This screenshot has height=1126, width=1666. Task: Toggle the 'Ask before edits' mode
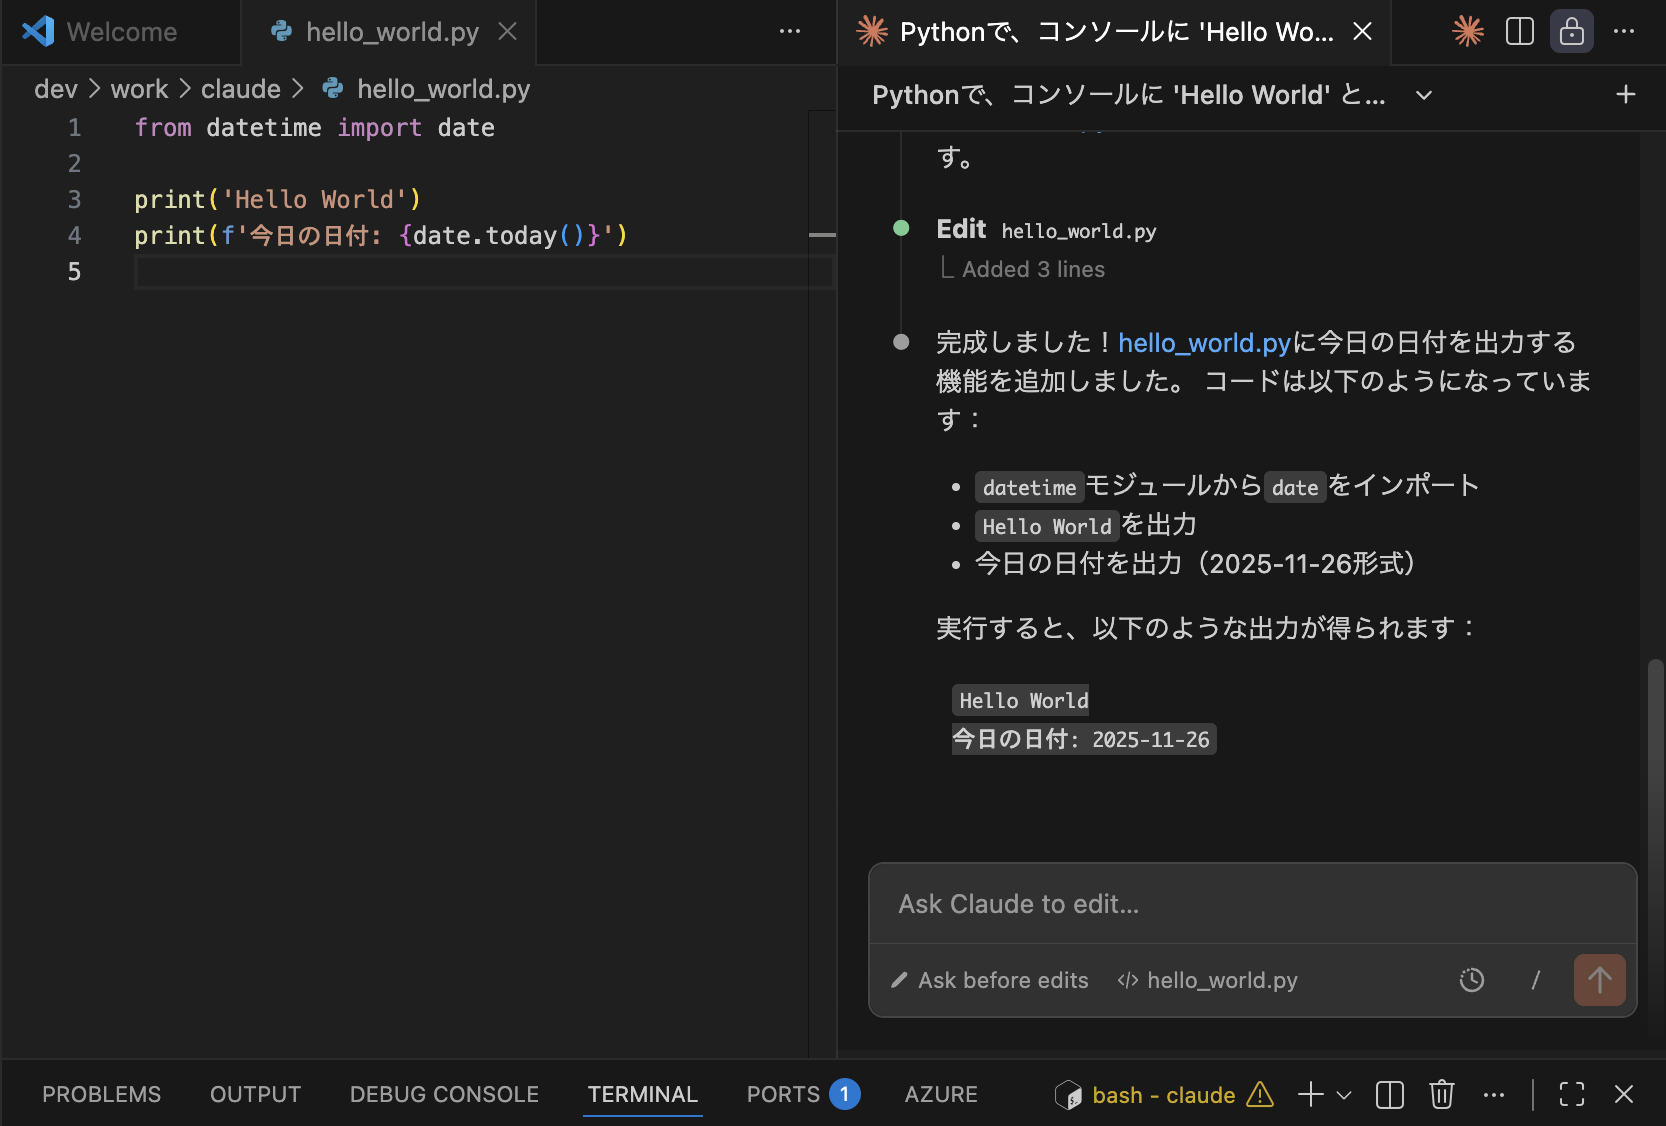coord(989,980)
